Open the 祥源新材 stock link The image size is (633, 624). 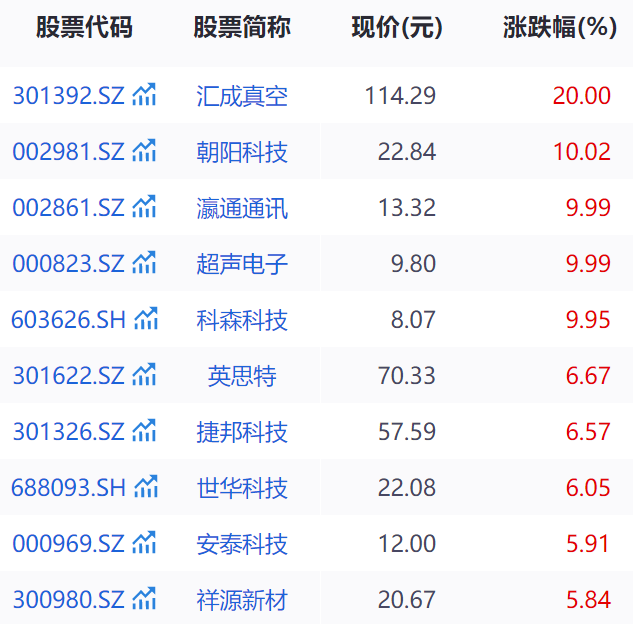click(242, 600)
